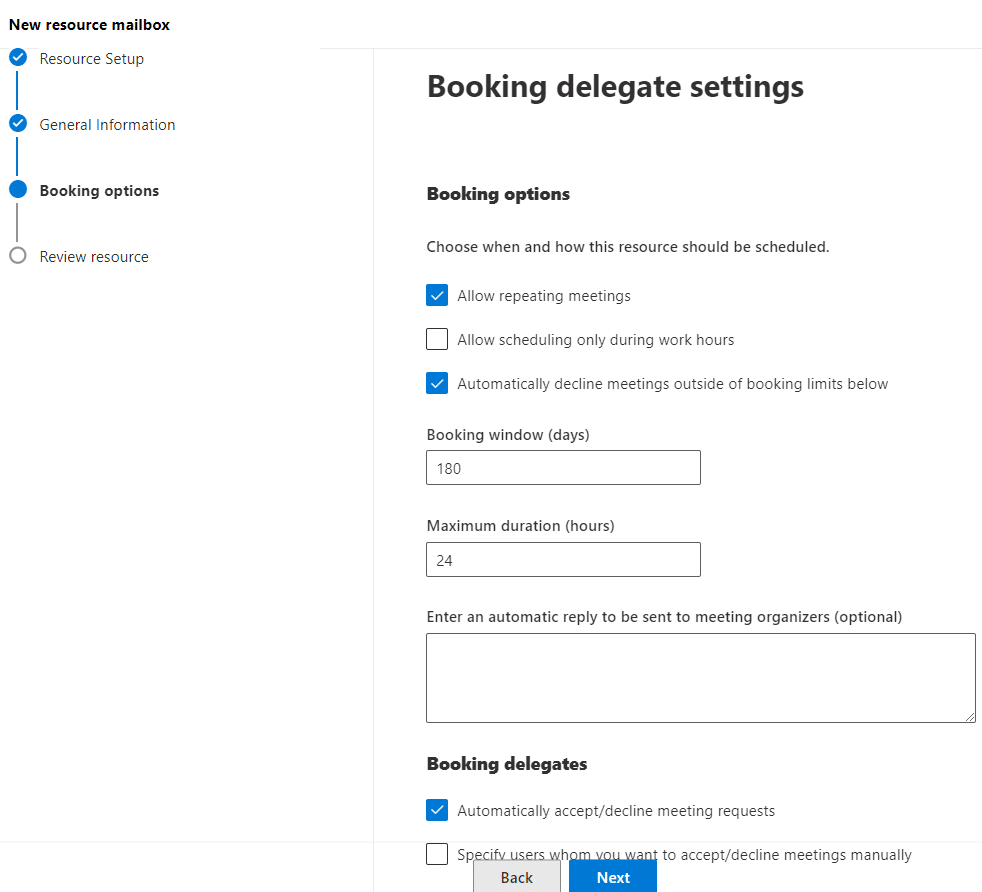
Task: Click the General Information checkmark icon
Action: coord(18,124)
